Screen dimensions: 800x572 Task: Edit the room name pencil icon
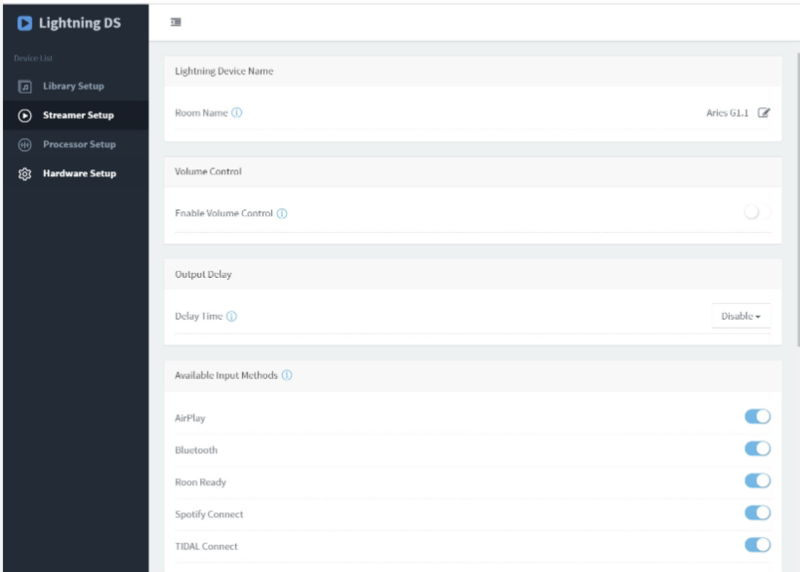pyautogui.click(x=763, y=113)
